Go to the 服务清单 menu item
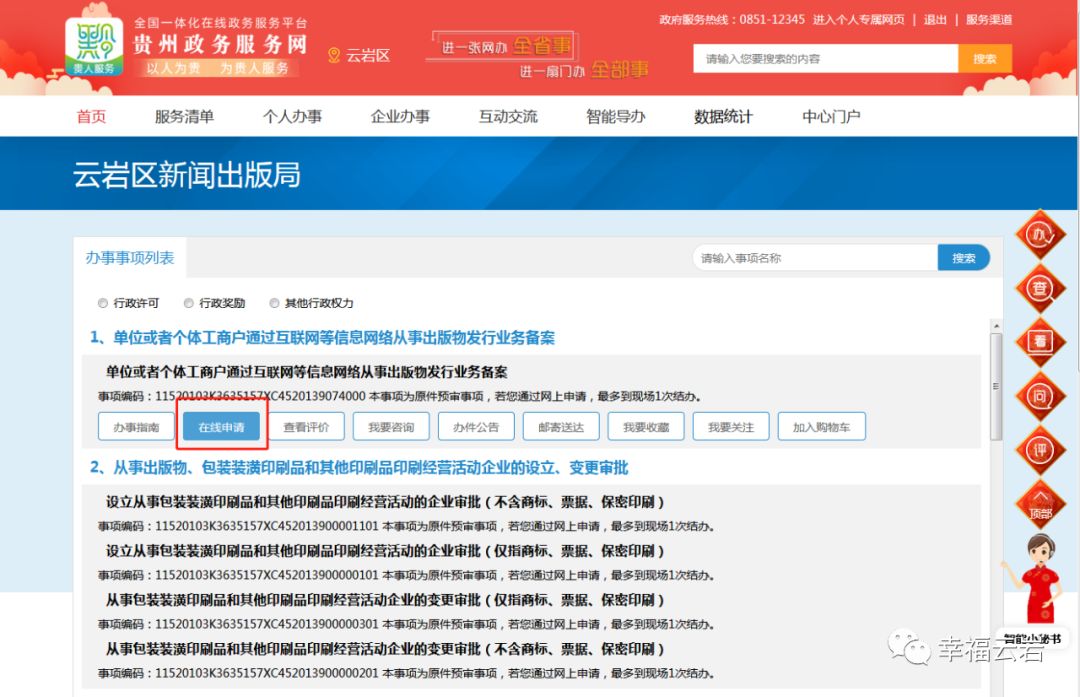The width and height of the screenshot is (1080, 697). [184, 116]
